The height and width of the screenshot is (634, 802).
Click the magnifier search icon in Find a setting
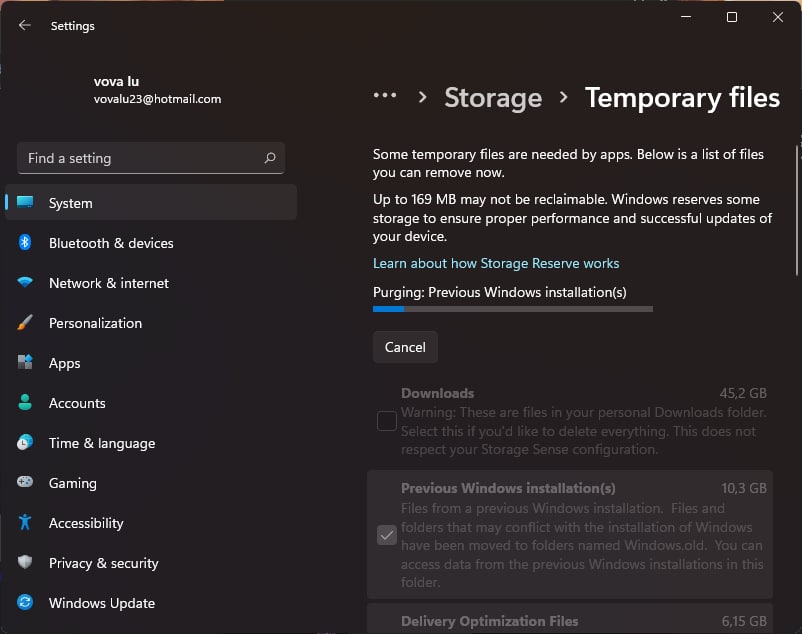click(x=270, y=158)
